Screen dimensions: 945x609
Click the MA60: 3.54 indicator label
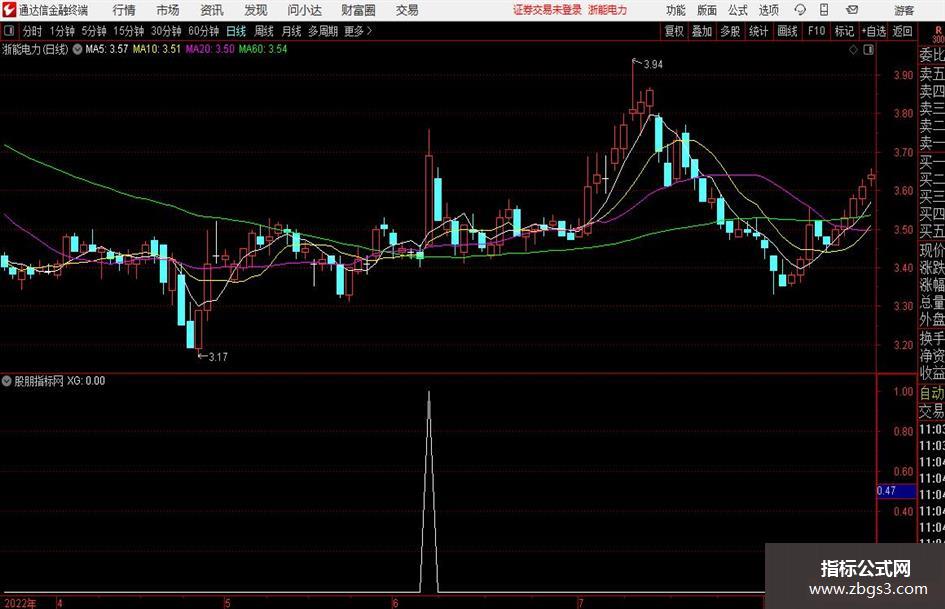coord(263,49)
